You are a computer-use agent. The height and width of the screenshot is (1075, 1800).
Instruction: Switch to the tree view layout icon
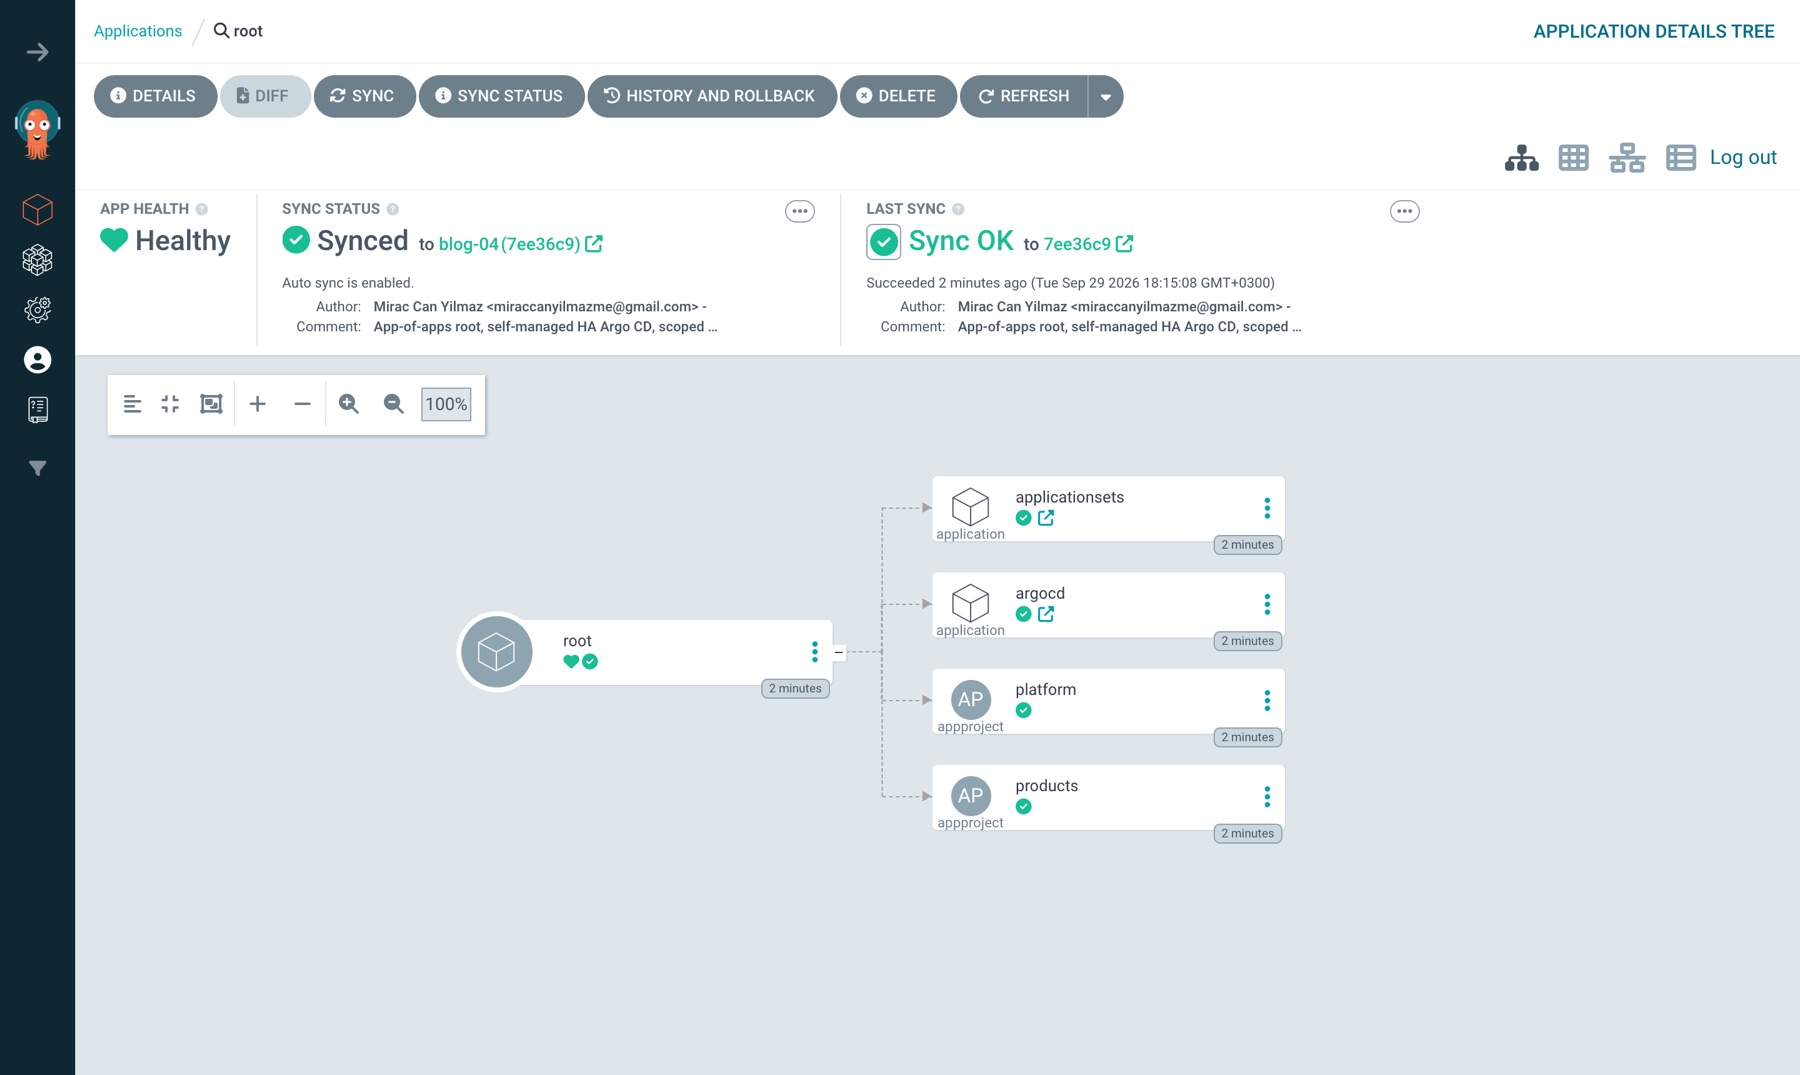click(x=1521, y=158)
